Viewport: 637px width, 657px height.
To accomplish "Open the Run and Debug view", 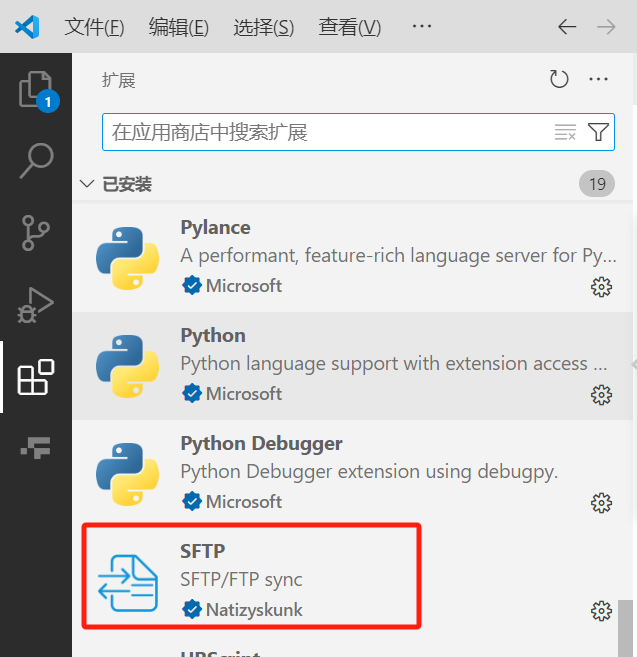I will point(36,305).
